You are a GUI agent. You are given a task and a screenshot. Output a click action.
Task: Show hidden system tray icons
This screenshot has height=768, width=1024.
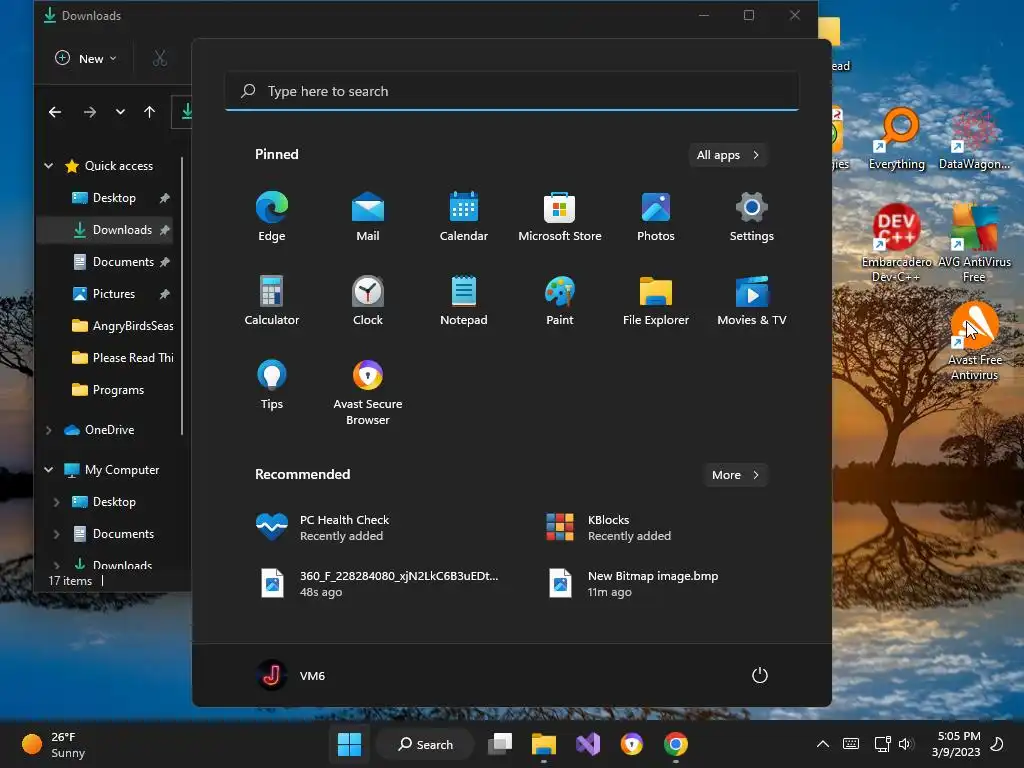click(823, 744)
